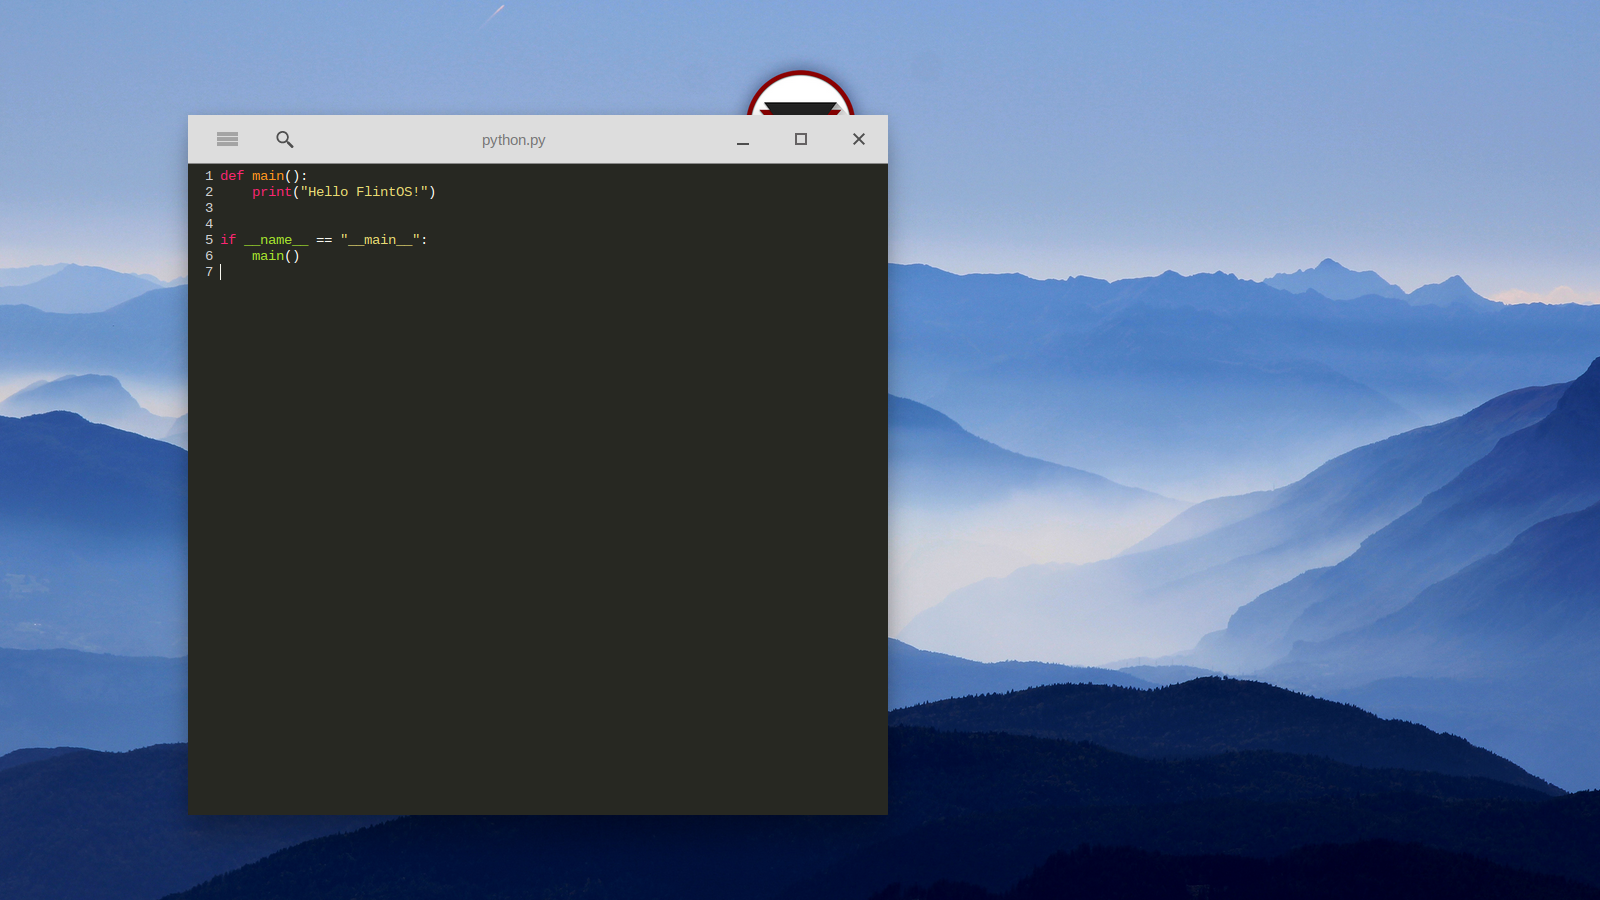Click line number 3 in the gutter
The width and height of the screenshot is (1600, 900).
209,208
